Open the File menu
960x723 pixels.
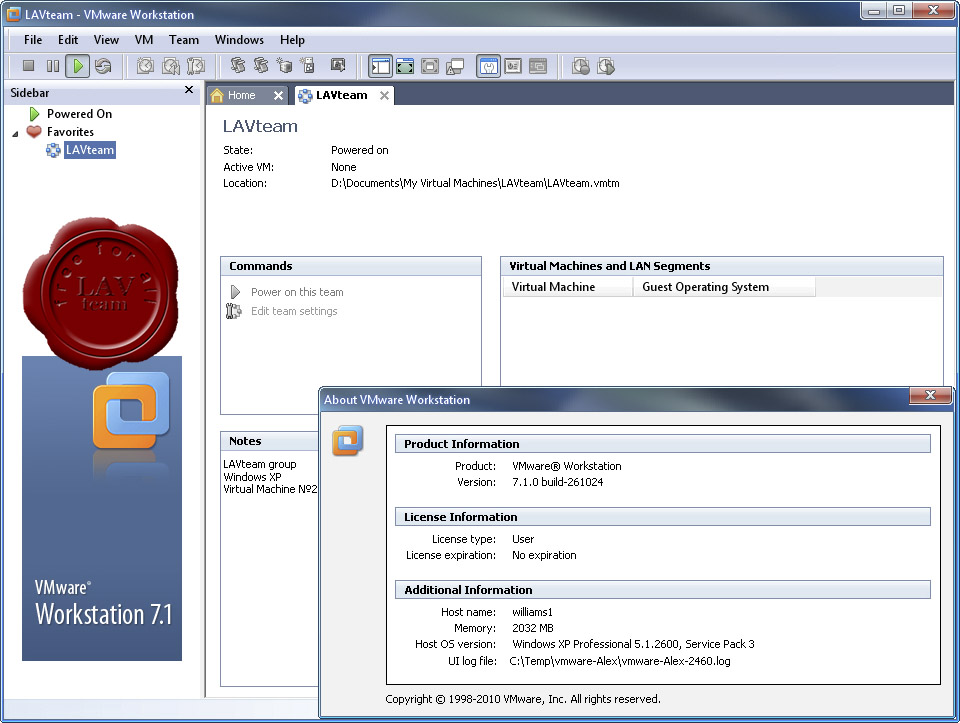click(x=33, y=40)
